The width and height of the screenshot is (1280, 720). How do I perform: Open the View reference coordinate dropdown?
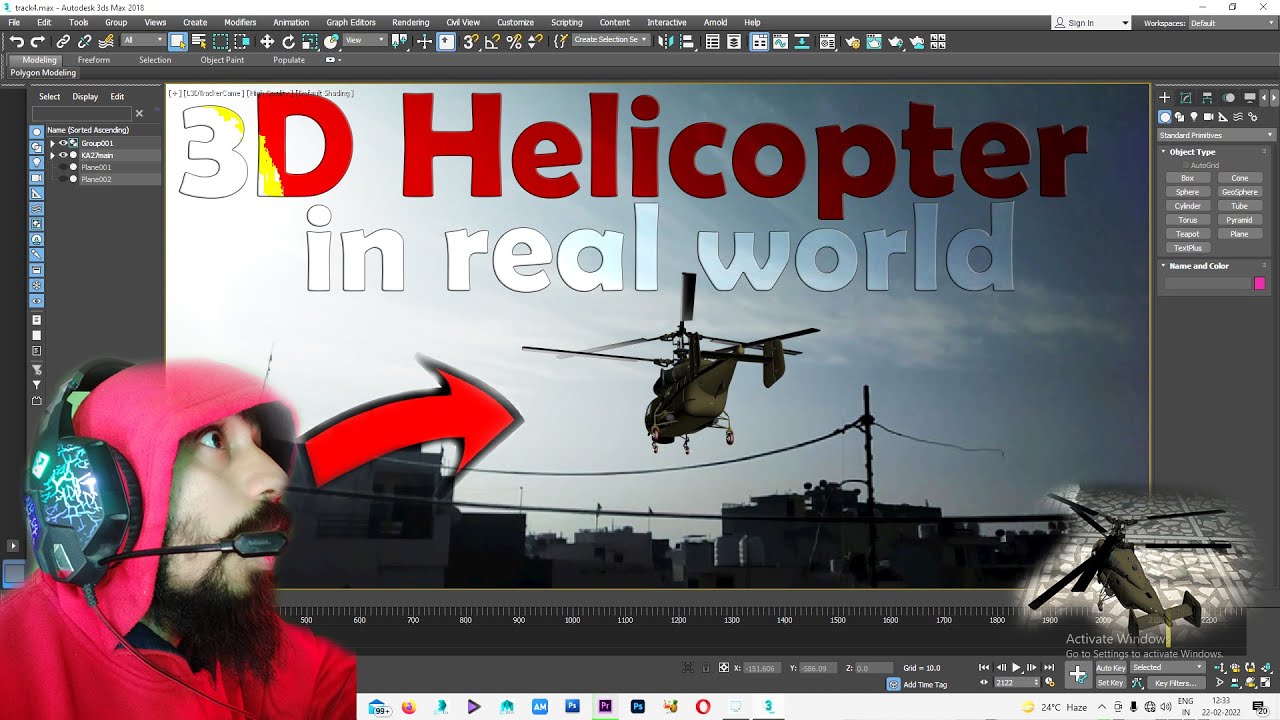365,41
